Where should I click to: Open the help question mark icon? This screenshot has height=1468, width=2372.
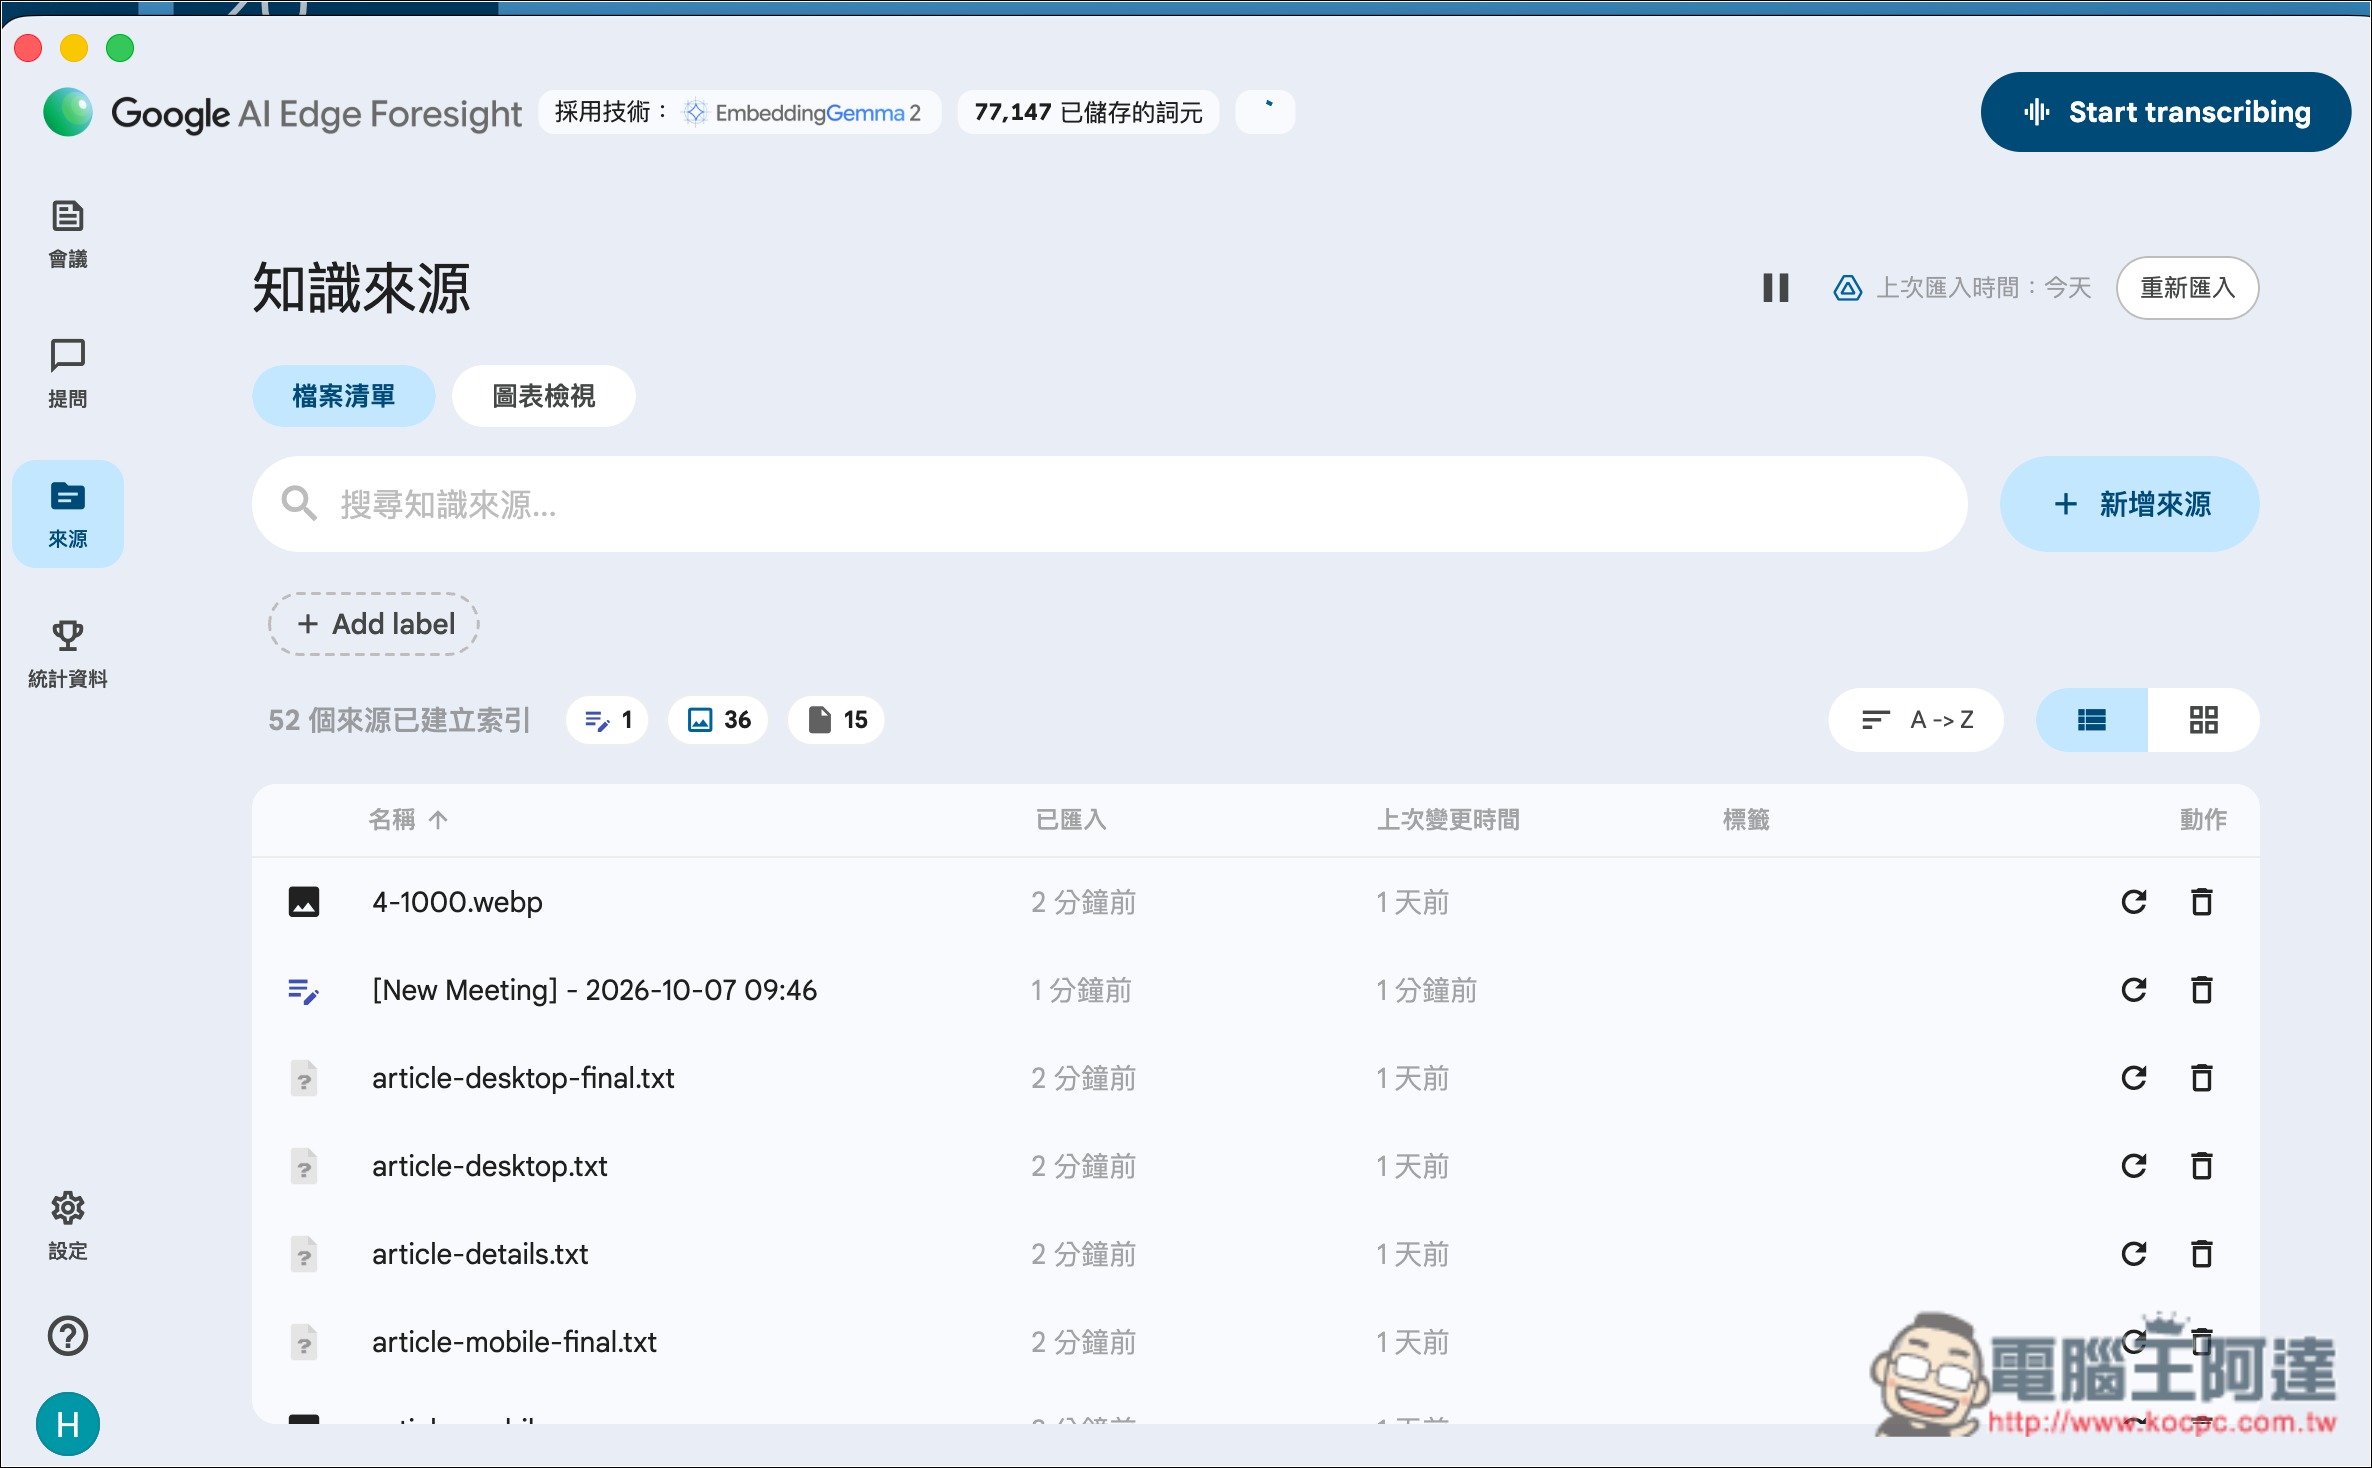(68, 1336)
